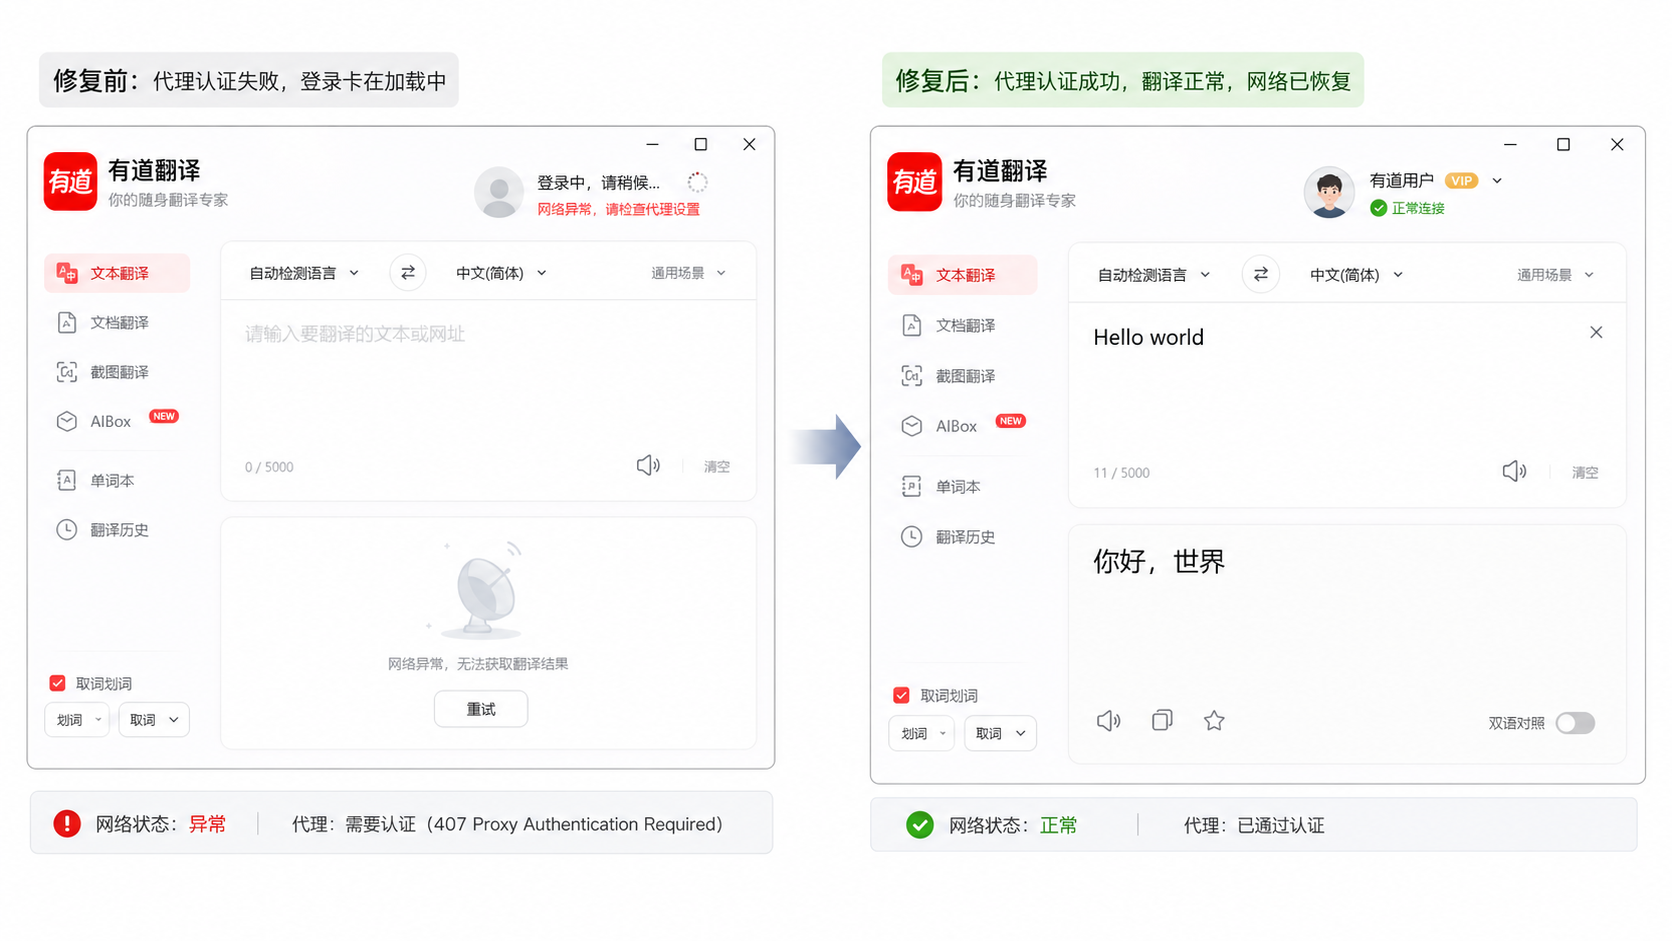Image resolution: width=1672 pixels, height=941 pixels.
Task: Expand 自动检测语言 dropdown in the right window
Action: (x=1154, y=275)
